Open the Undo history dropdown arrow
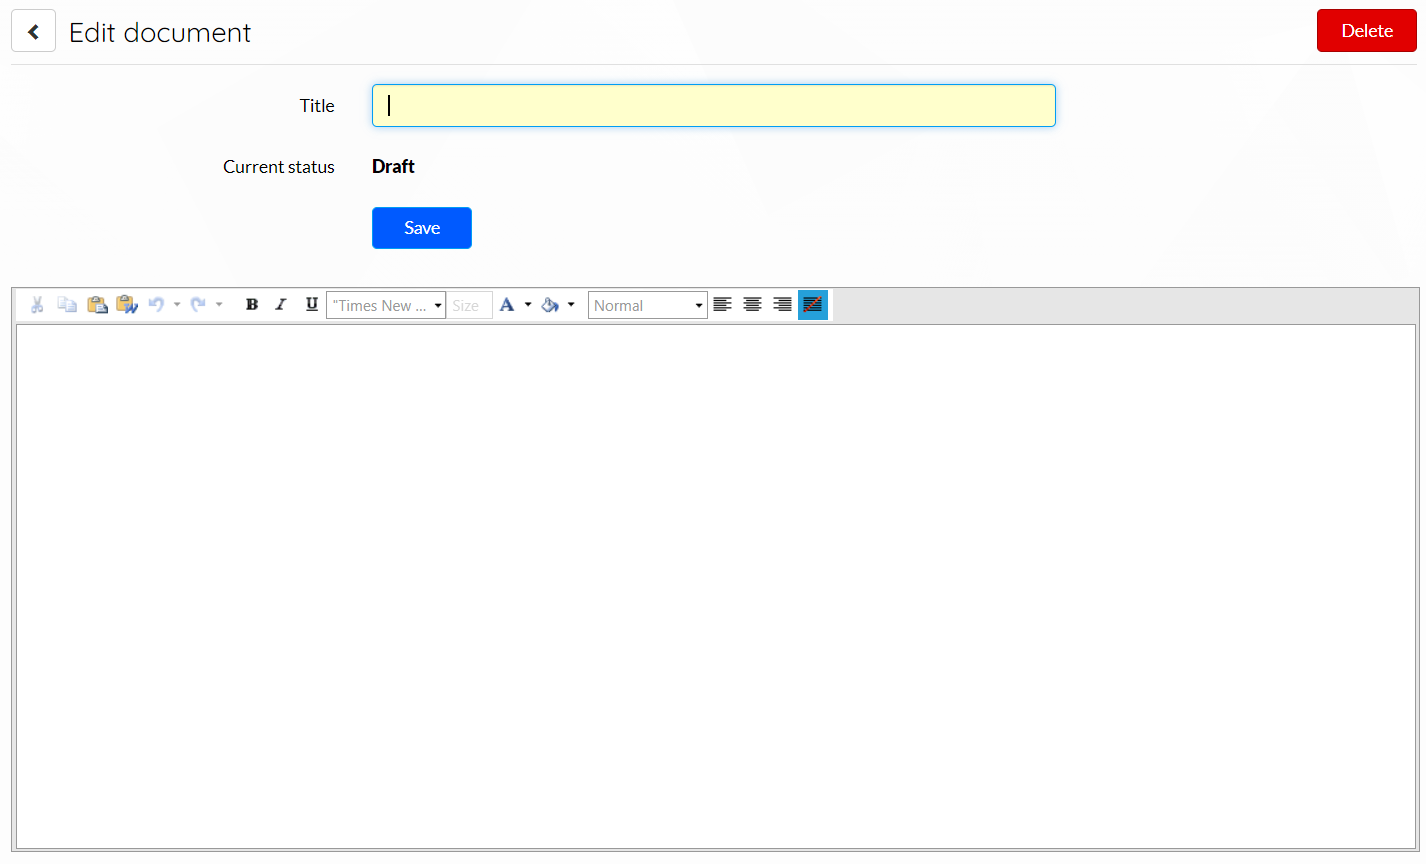 coord(177,305)
